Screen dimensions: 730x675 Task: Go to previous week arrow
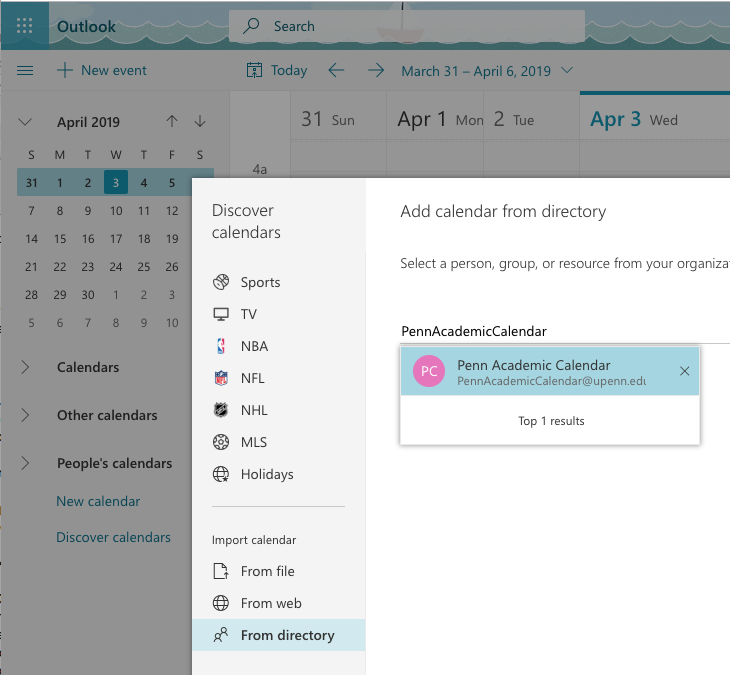click(x=336, y=70)
